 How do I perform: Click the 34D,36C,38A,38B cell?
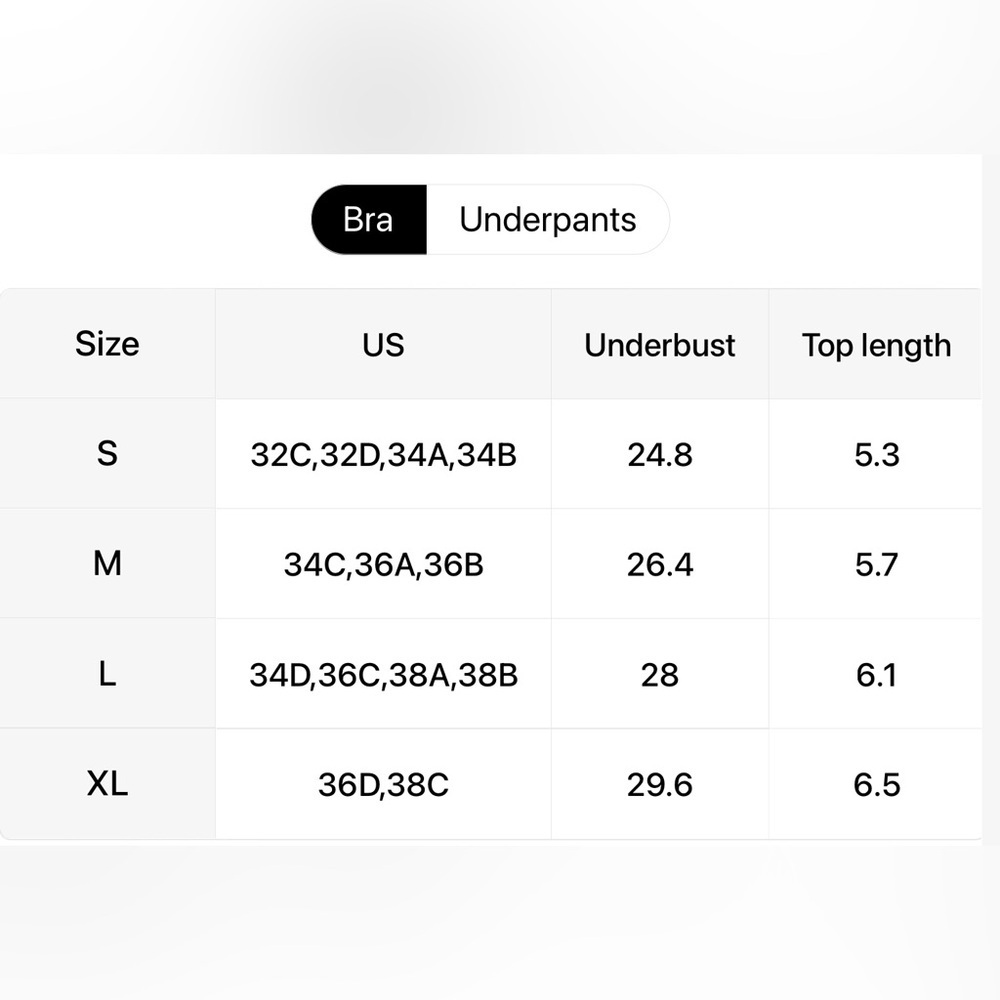(x=383, y=673)
